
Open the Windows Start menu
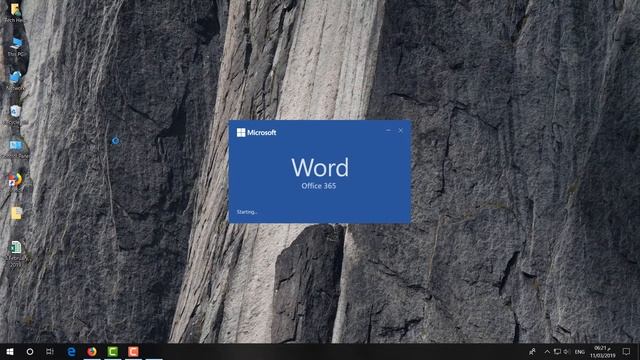10,351
